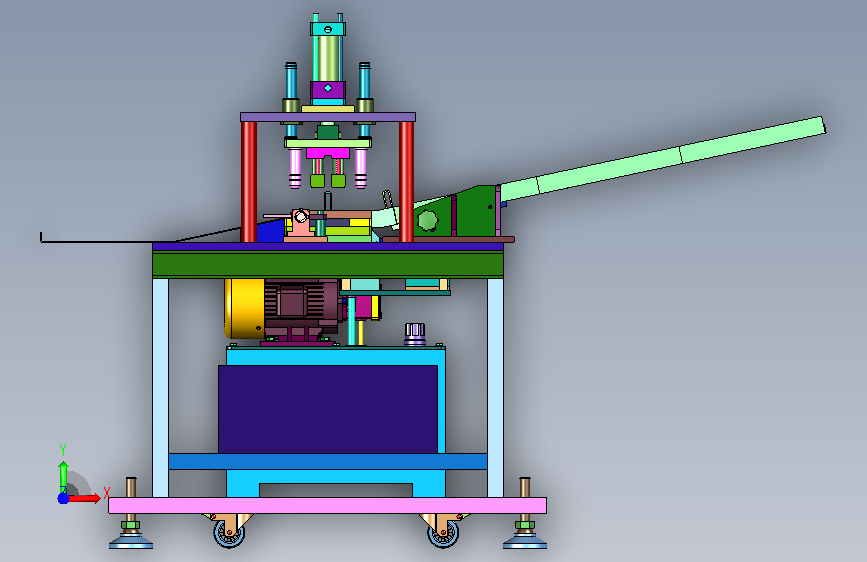Select the magenta block under the press plate

click(x=328, y=153)
